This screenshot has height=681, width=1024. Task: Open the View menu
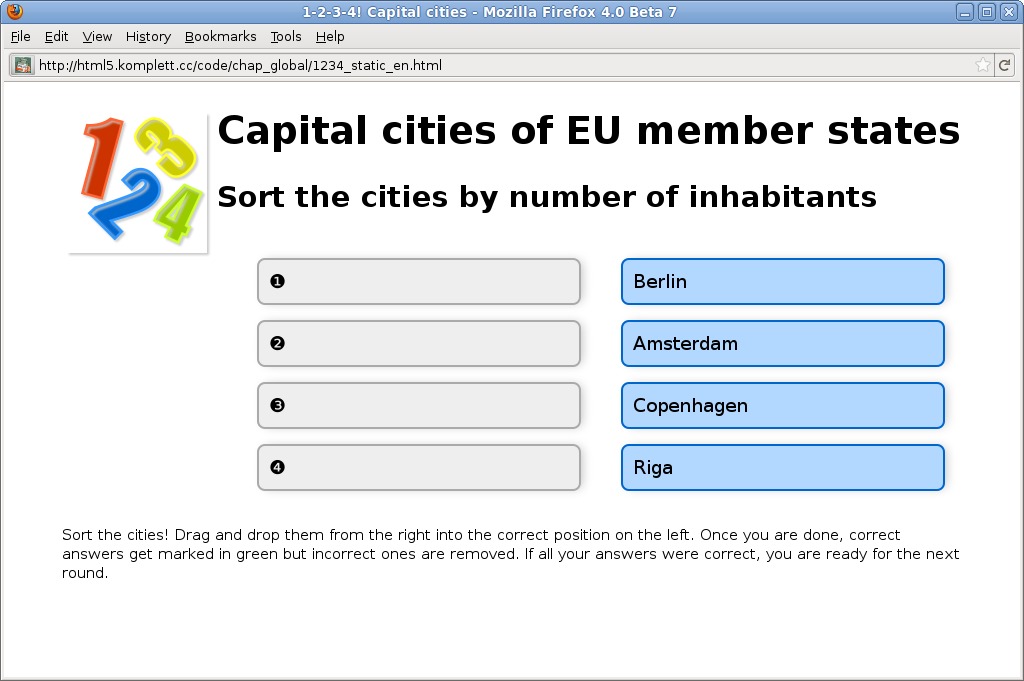click(x=97, y=36)
